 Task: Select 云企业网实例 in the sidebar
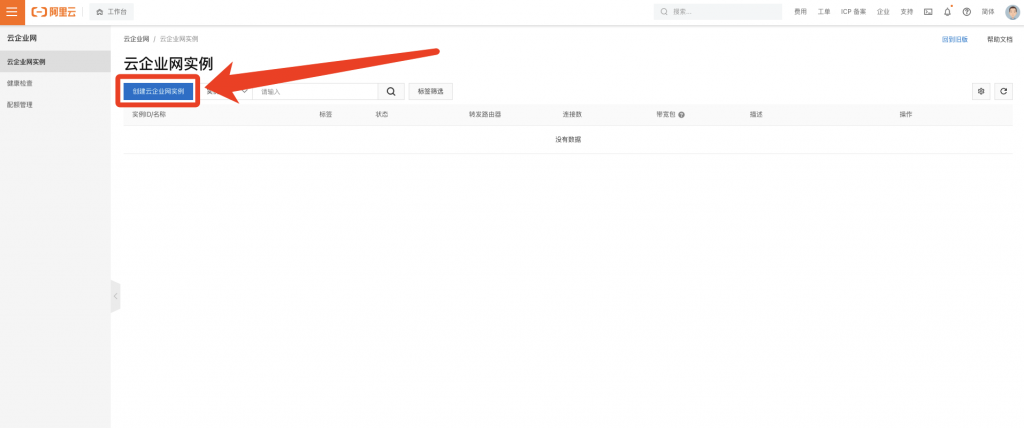[56, 62]
